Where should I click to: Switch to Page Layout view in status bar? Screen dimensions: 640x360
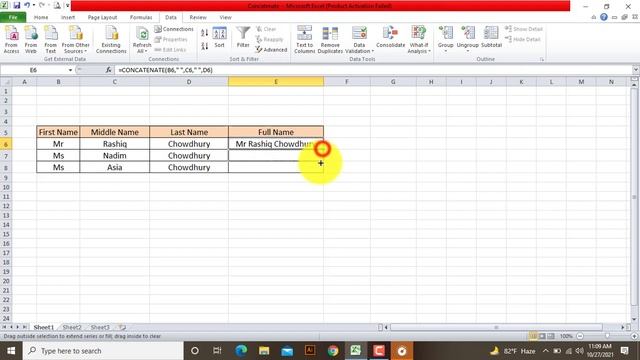[x=542, y=336]
